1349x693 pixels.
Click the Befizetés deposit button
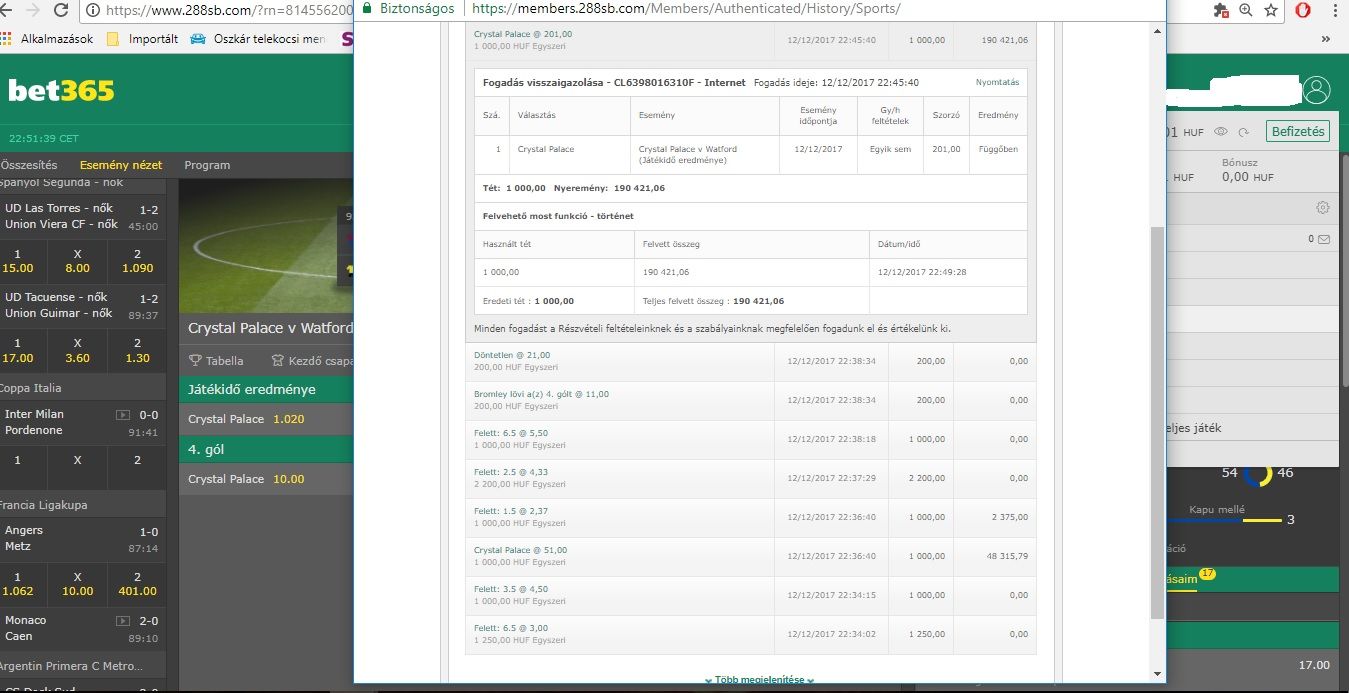click(x=1297, y=131)
